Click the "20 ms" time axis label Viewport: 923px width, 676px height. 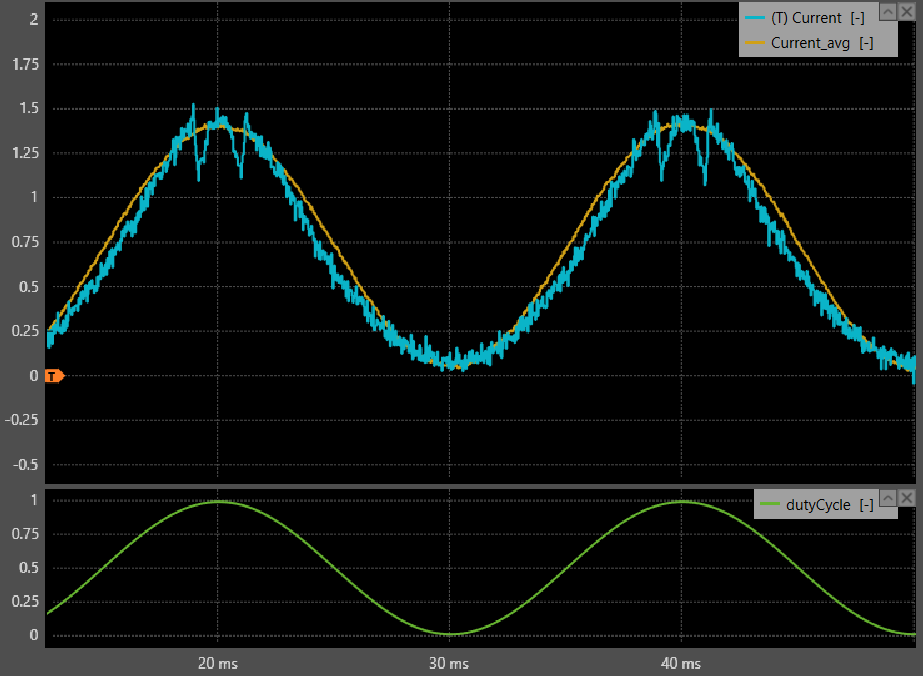coord(218,663)
